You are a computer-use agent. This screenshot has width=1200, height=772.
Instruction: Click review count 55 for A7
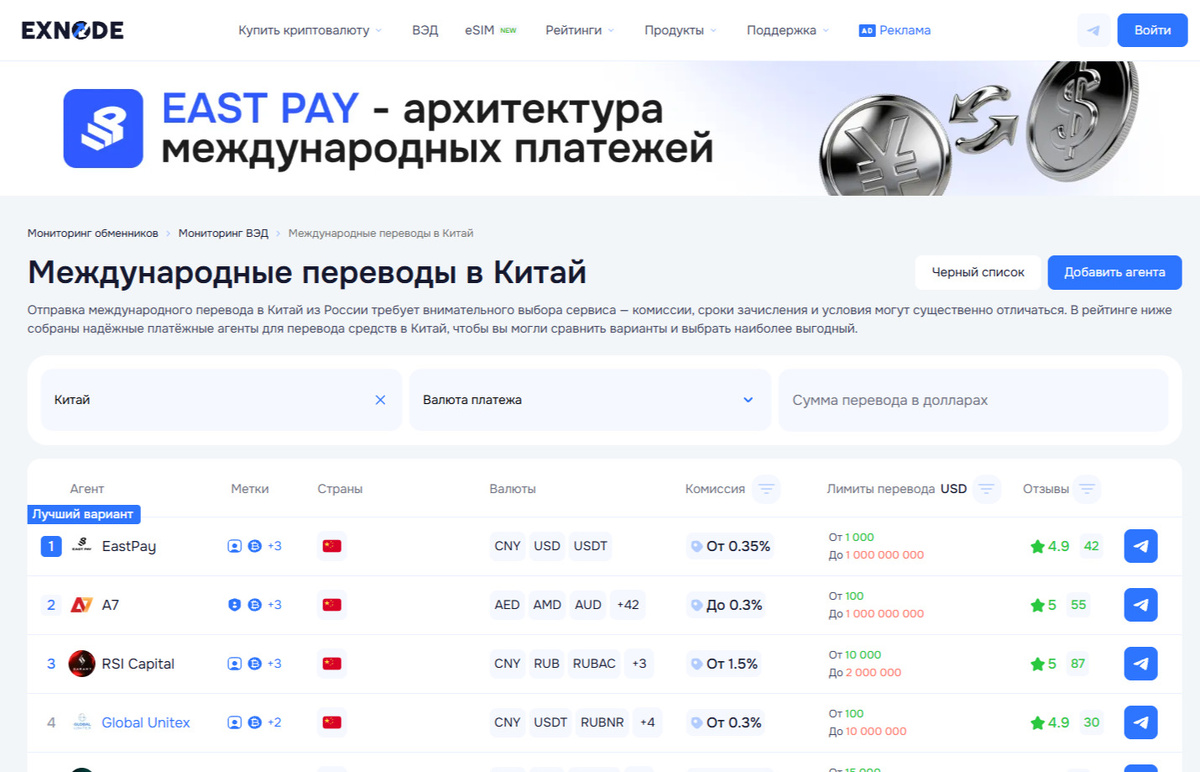click(x=1078, y=605)
